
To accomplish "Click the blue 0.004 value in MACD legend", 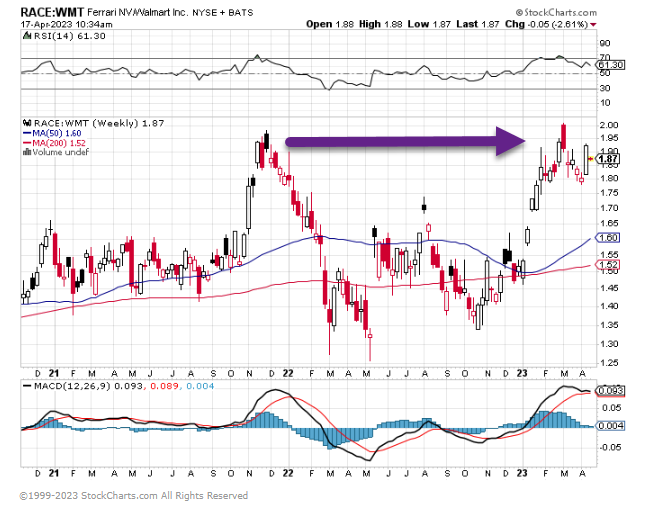I will point(200,386).
